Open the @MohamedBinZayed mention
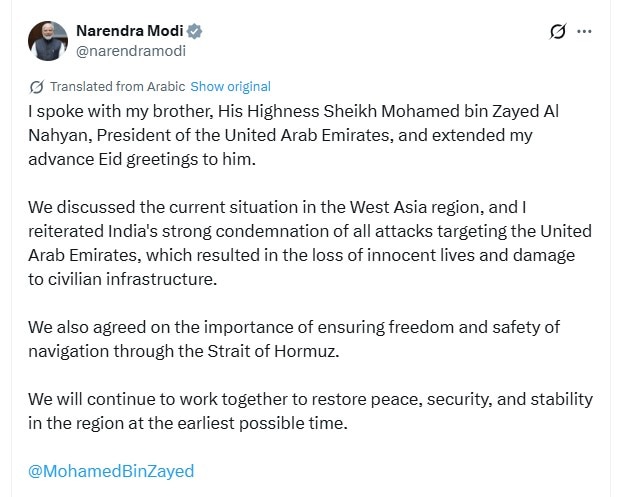Image resolution: width=620 pixels, height=497 pixels. 111,470
